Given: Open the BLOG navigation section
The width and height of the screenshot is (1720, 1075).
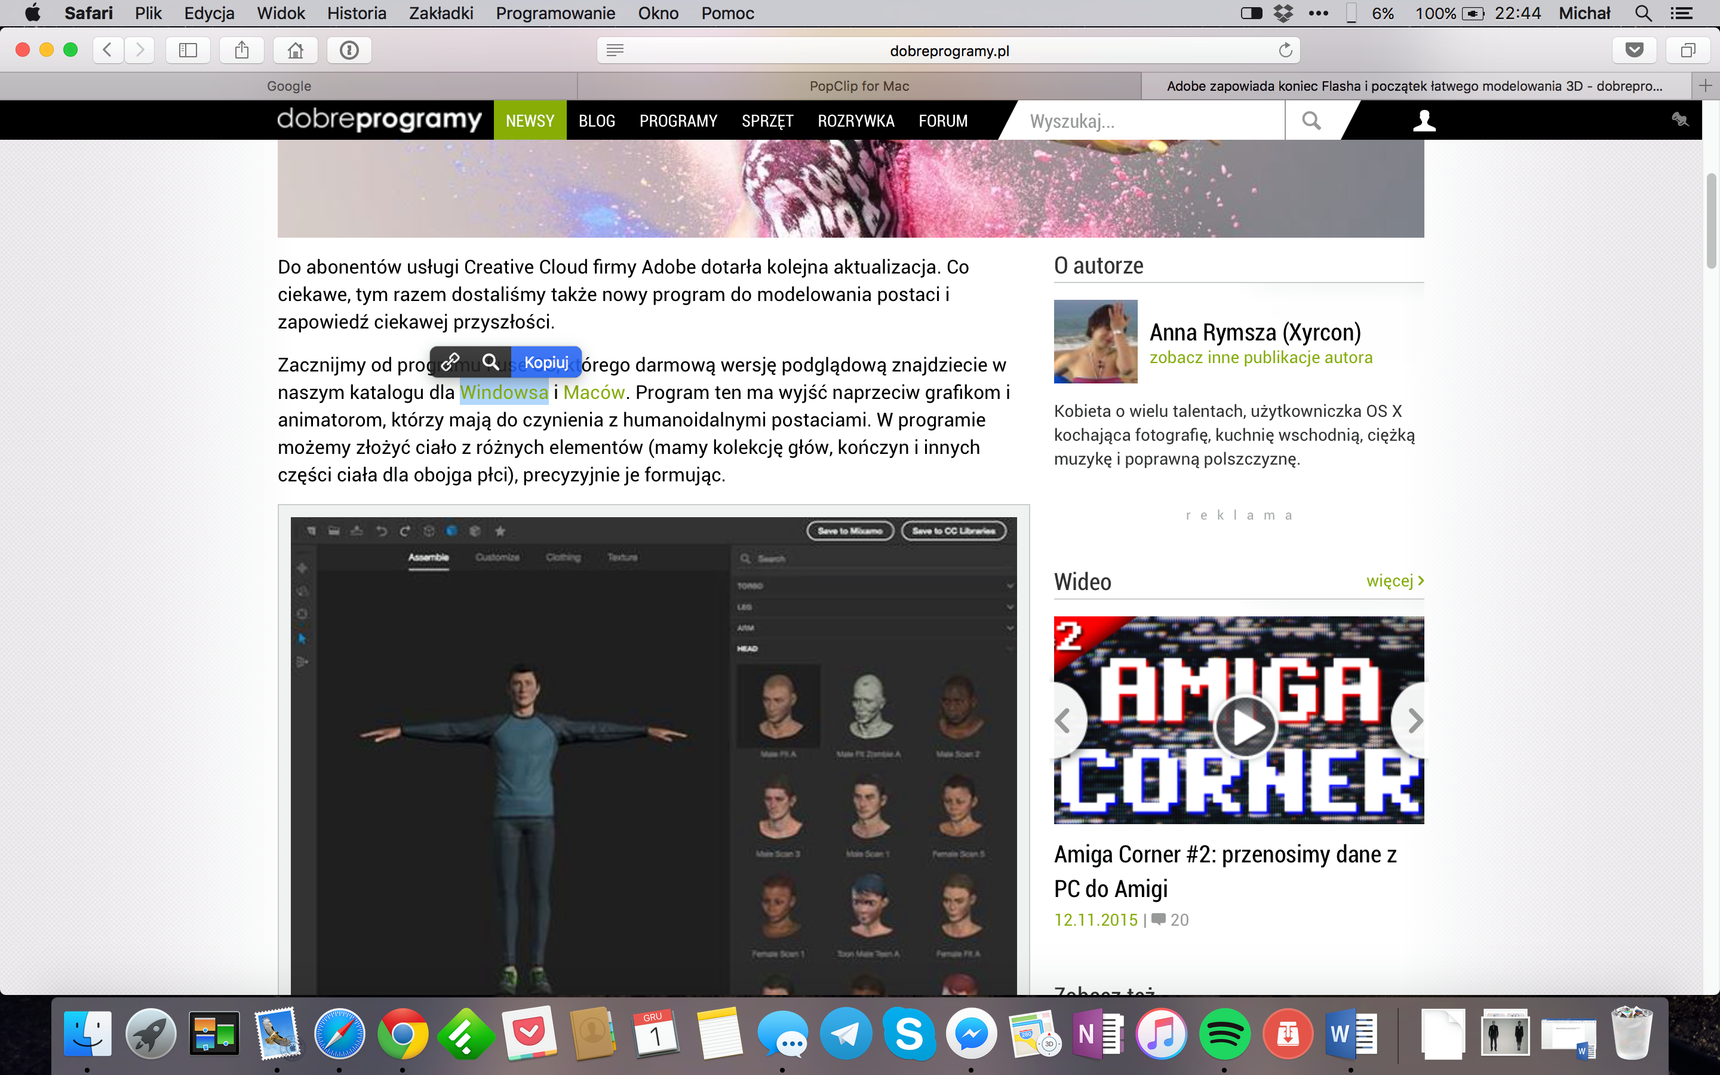Looking at the screenshot, I should point(597,121).
